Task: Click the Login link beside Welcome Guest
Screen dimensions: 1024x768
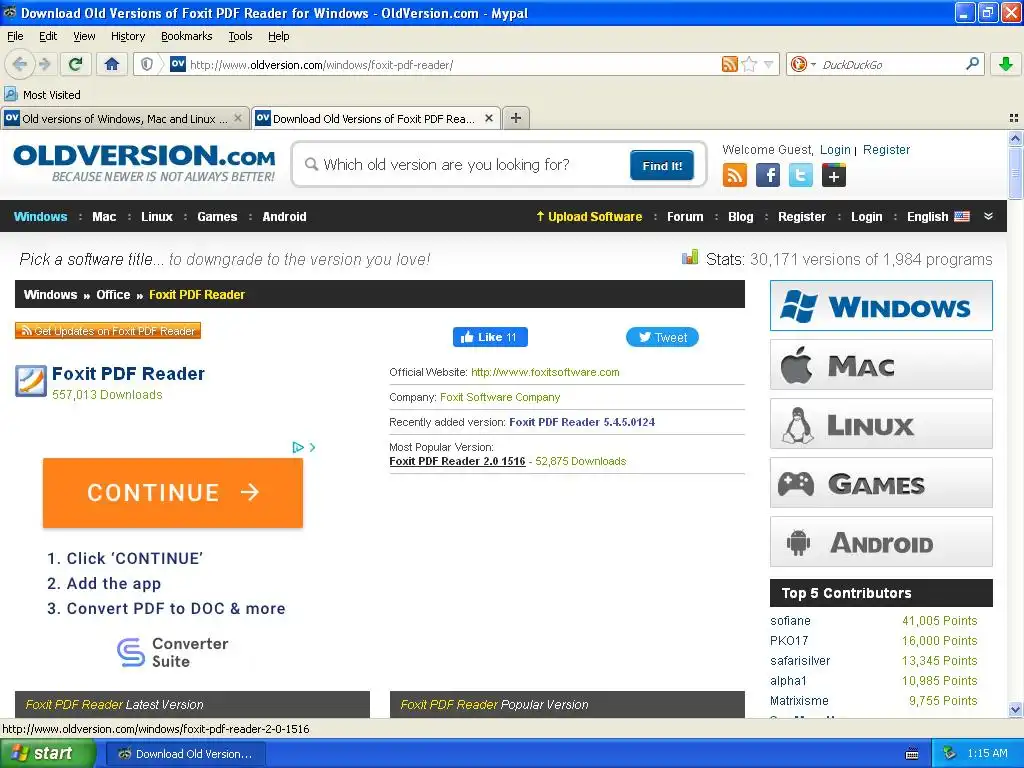Action: coord(835,150)
